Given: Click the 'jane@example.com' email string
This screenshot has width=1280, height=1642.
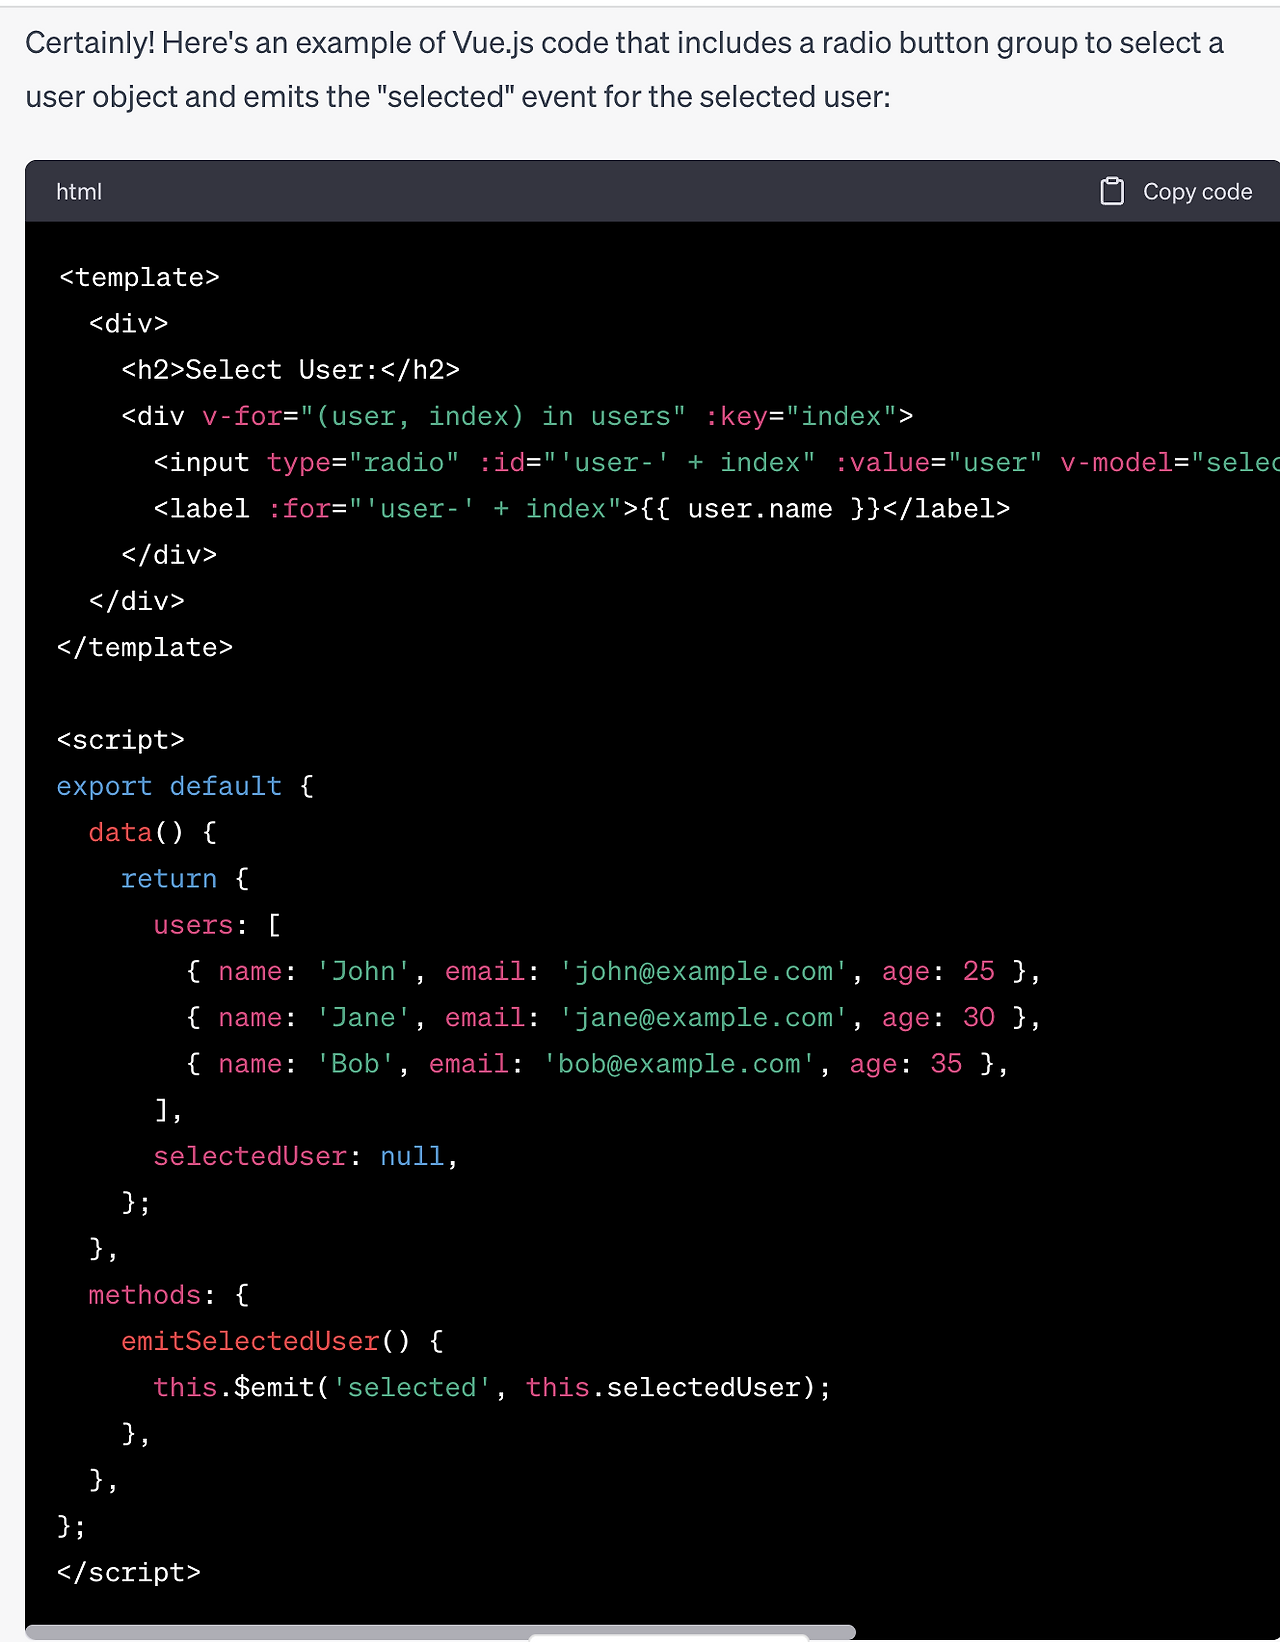Looking at the screenshot, I should tap(704, 1017).
